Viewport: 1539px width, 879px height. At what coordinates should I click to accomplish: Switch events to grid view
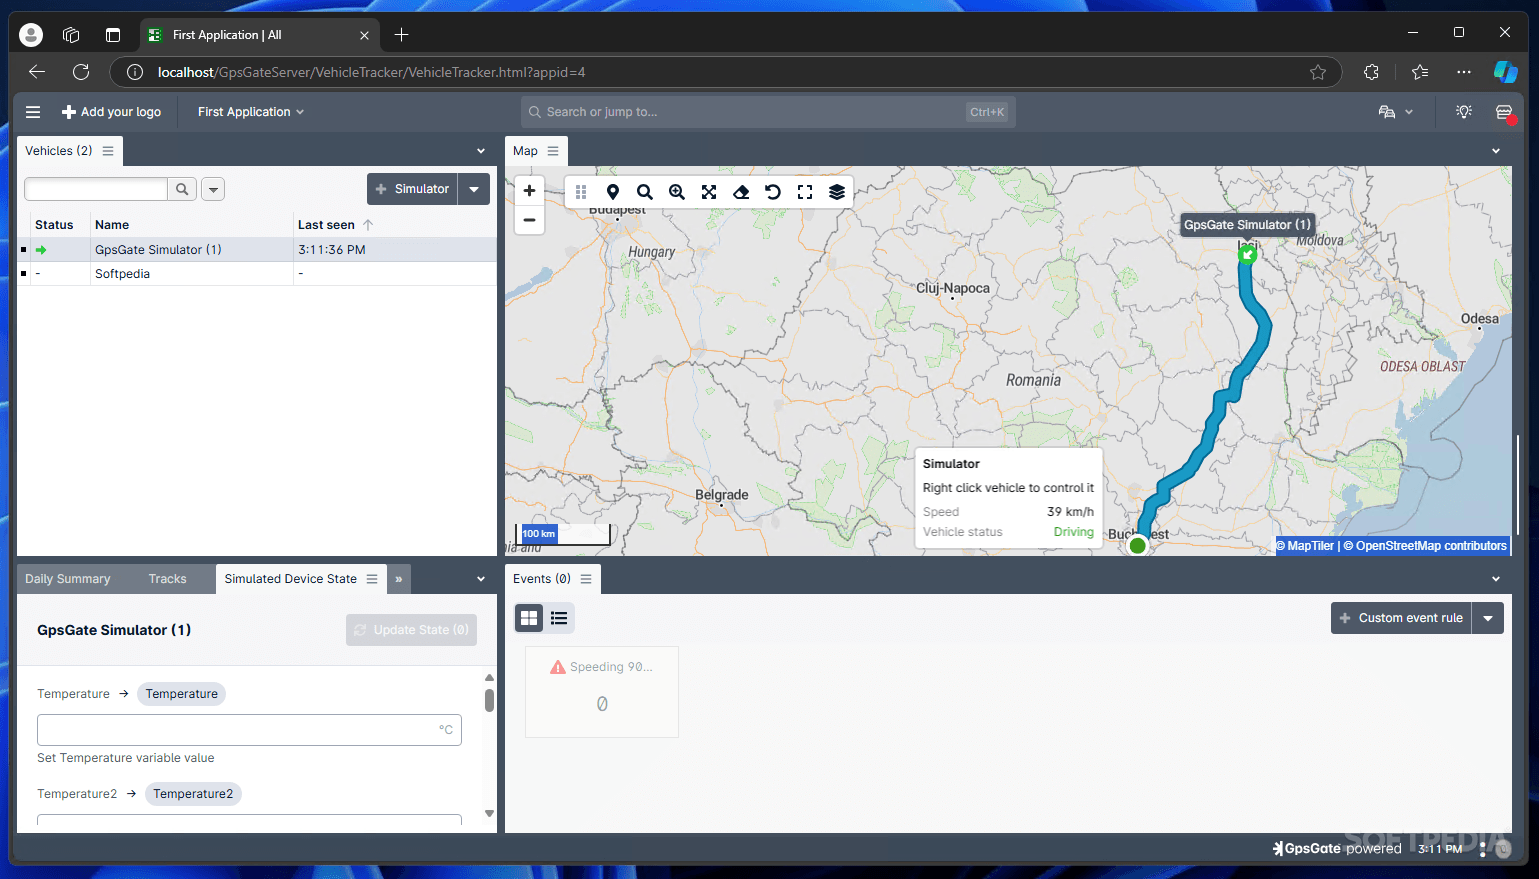(x=529, y=618)
